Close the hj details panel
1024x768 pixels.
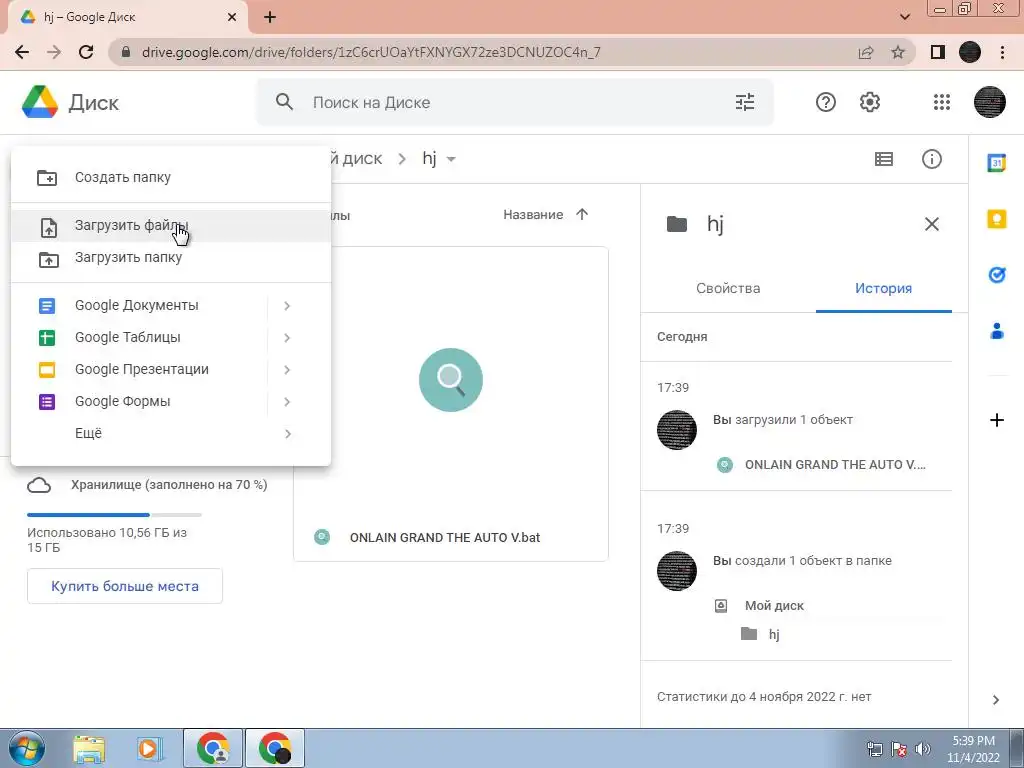(931, 224)
